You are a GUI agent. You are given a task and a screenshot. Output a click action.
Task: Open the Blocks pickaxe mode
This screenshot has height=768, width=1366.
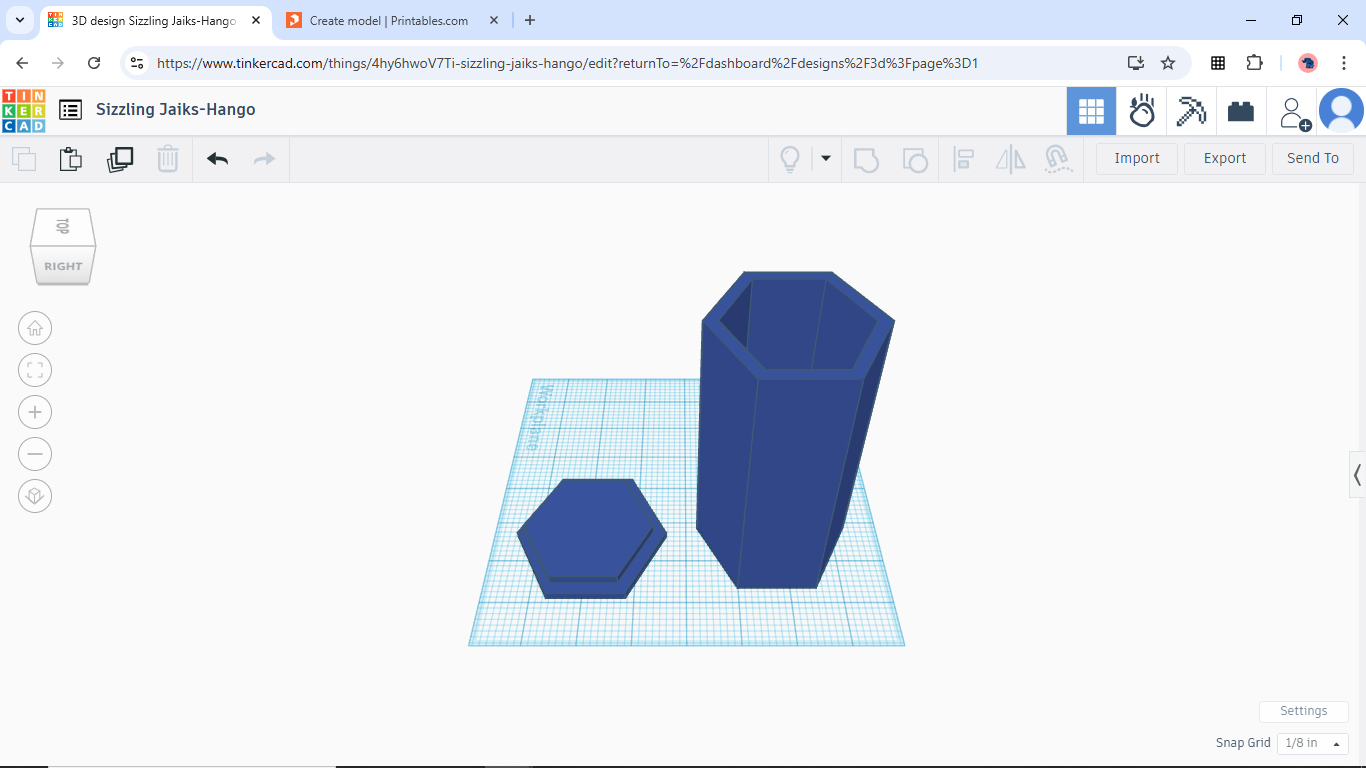pos(1191,110)
